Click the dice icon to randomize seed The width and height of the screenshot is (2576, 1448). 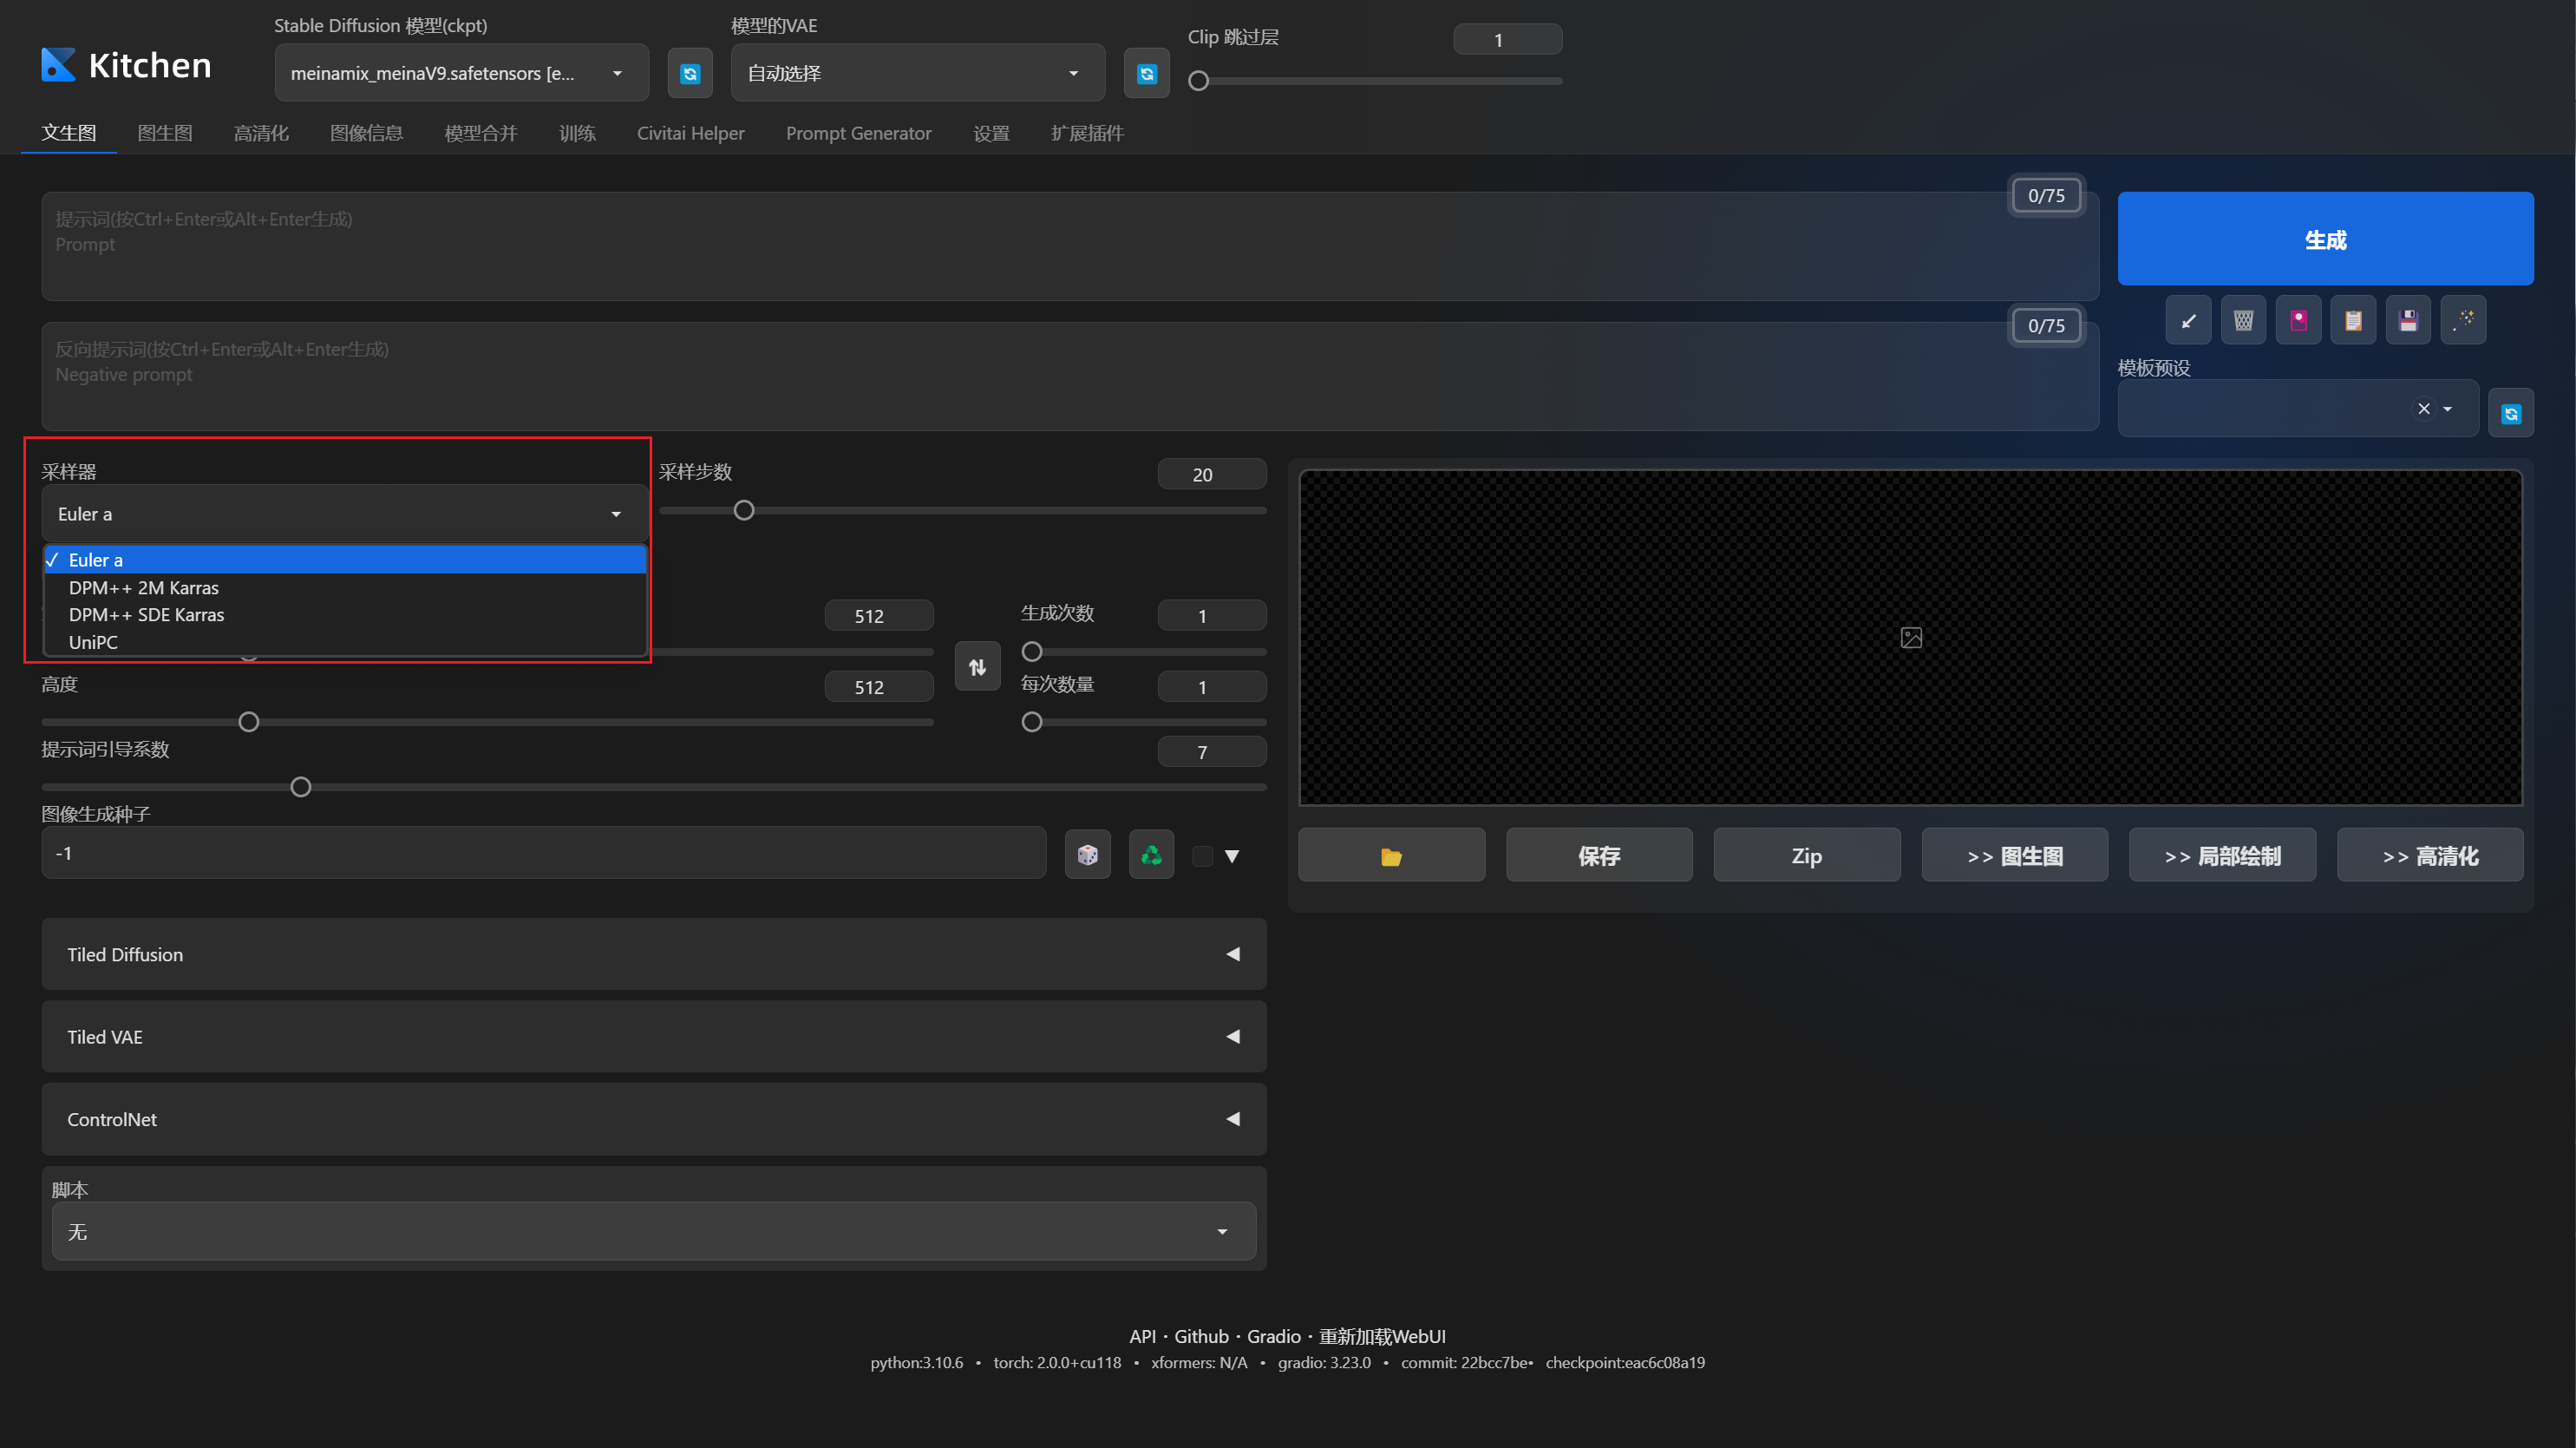pyautogui.click(x=1088, y=855)
